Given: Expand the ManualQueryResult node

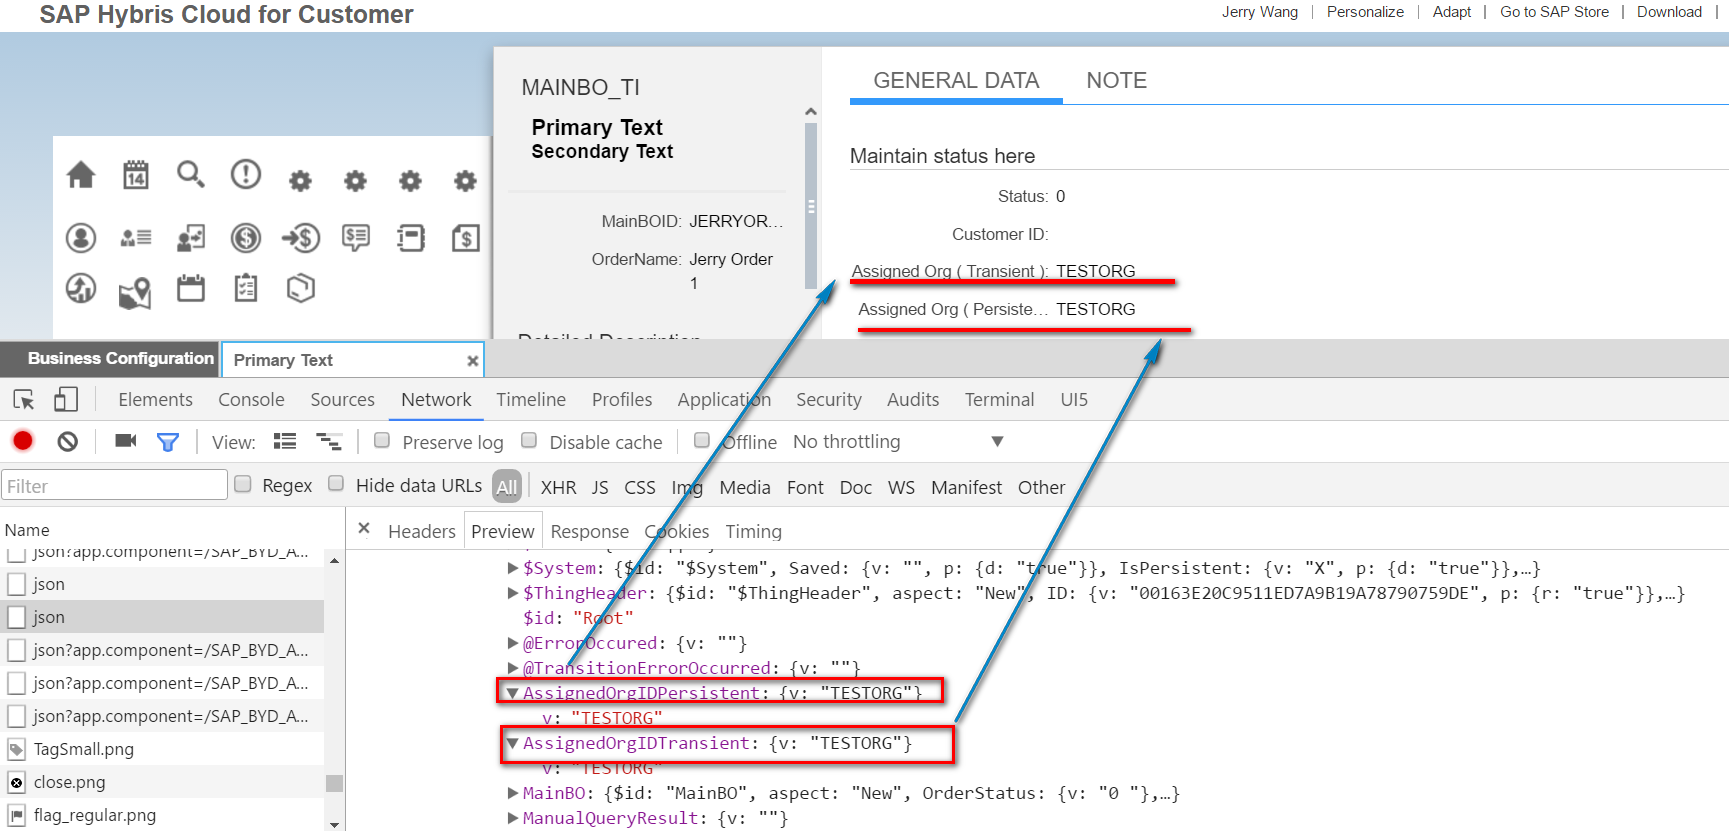Looking at the screenshot, I should 513,818.
